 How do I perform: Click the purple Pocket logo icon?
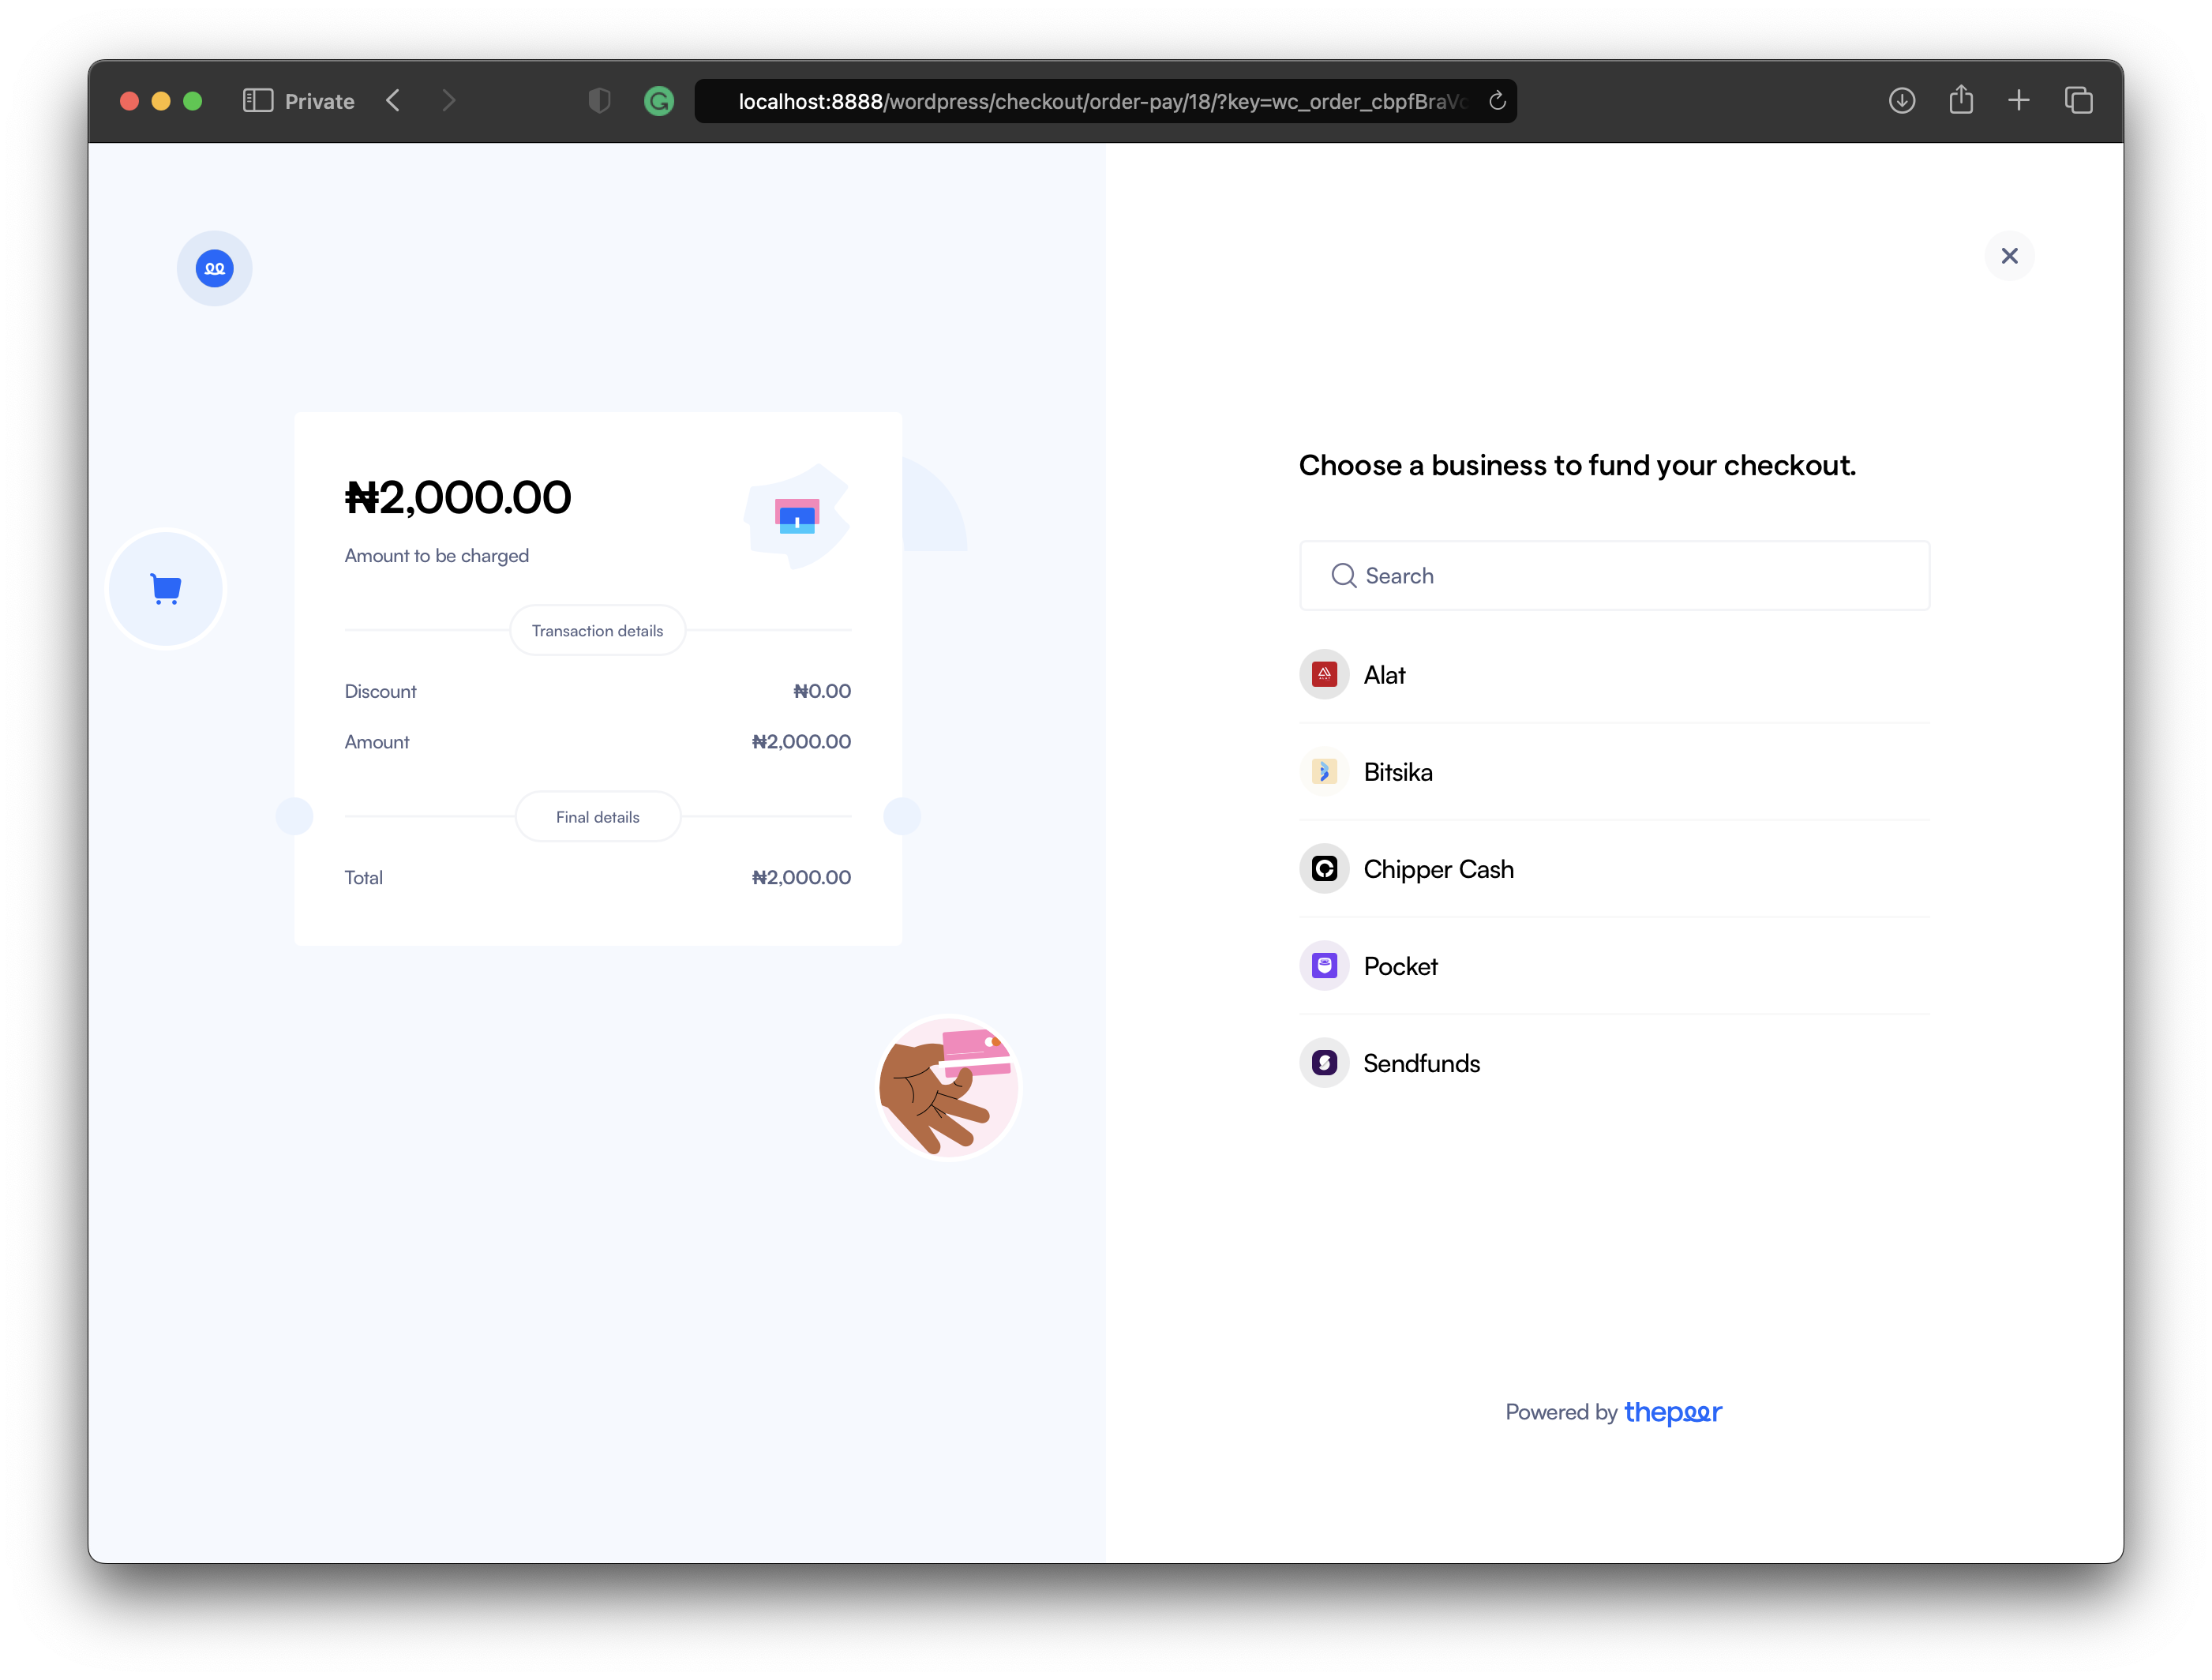tap(1324, 966)
